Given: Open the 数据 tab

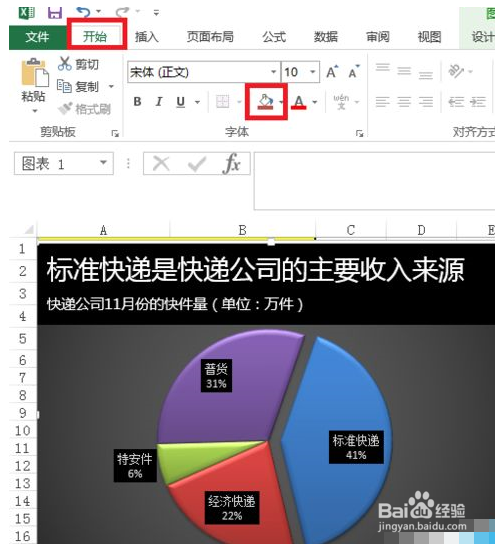Looking at the screenshot, I should [326, 37].
